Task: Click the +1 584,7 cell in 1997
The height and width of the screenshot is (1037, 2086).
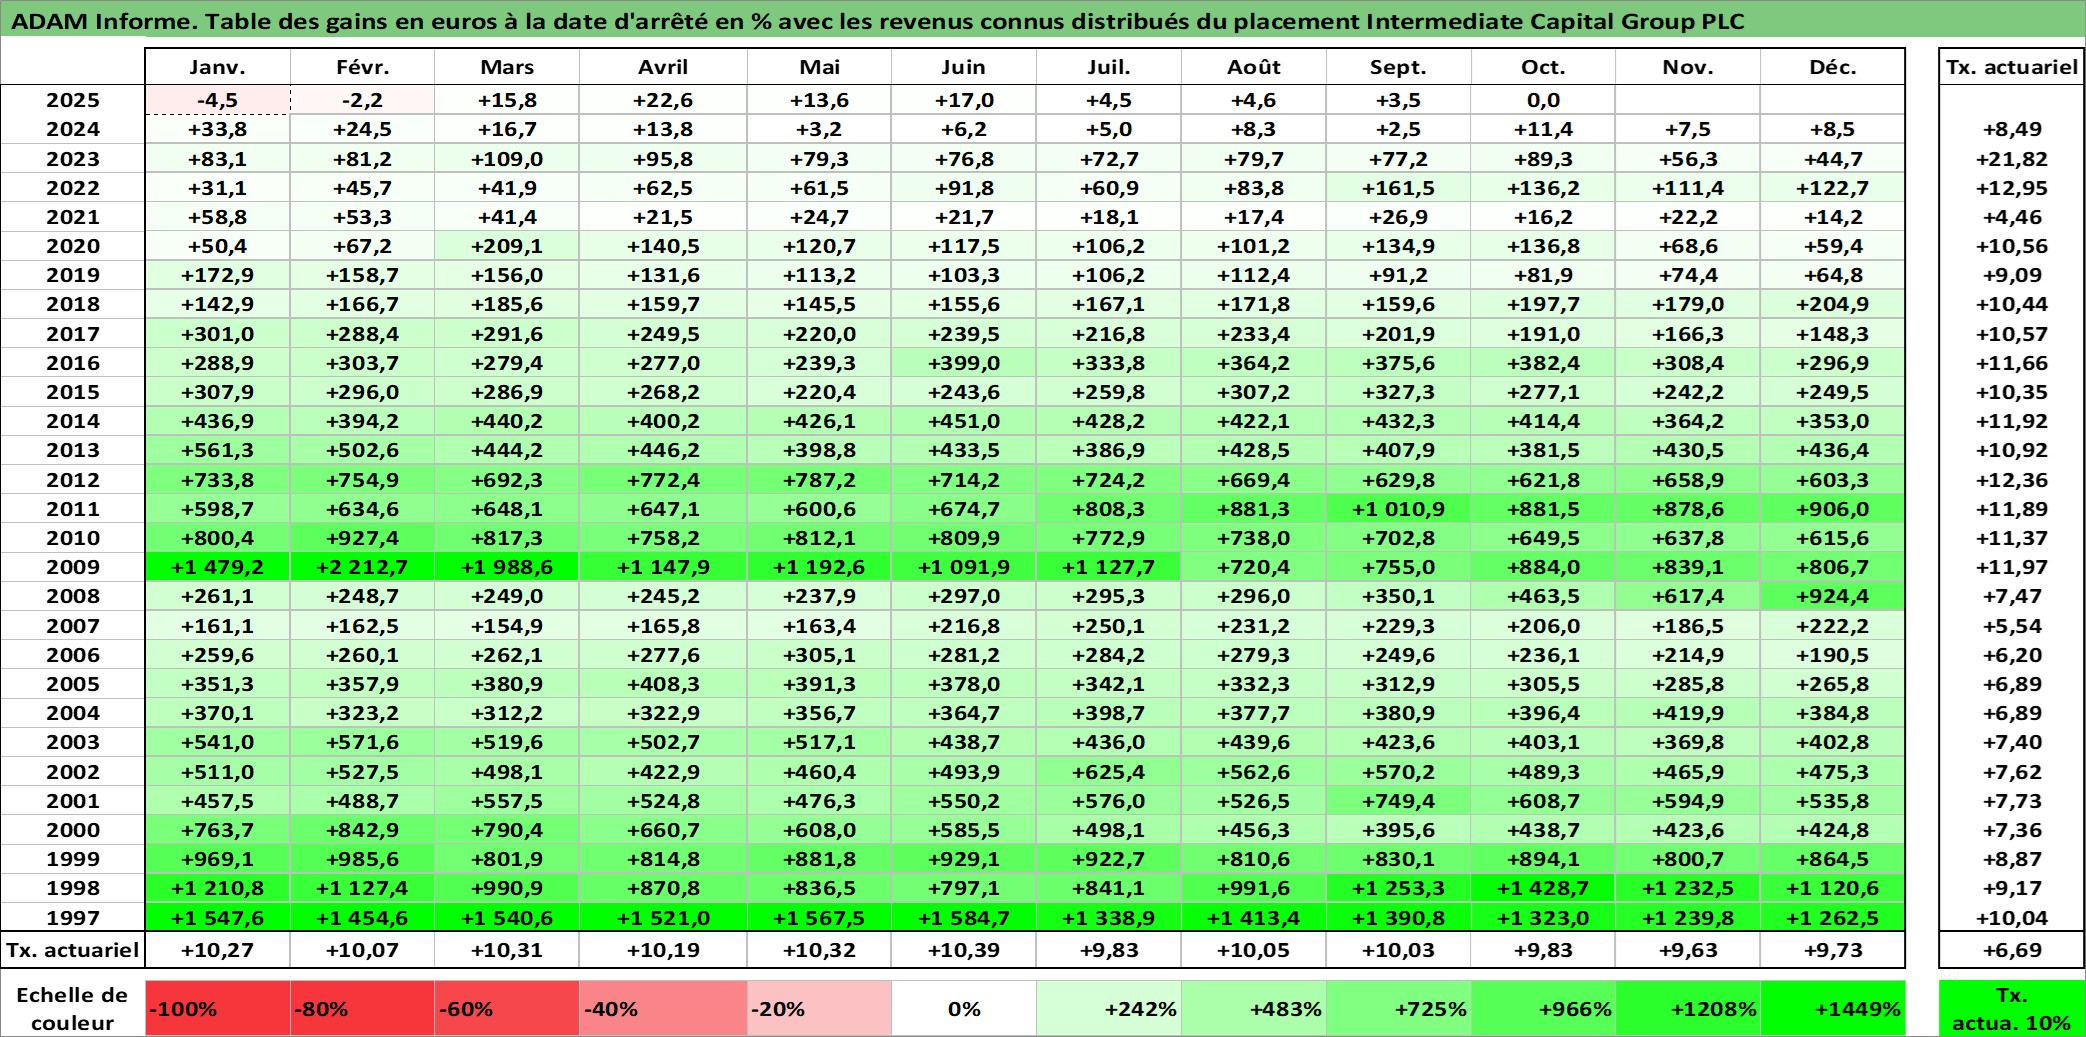Action: [x=963, y=918]
